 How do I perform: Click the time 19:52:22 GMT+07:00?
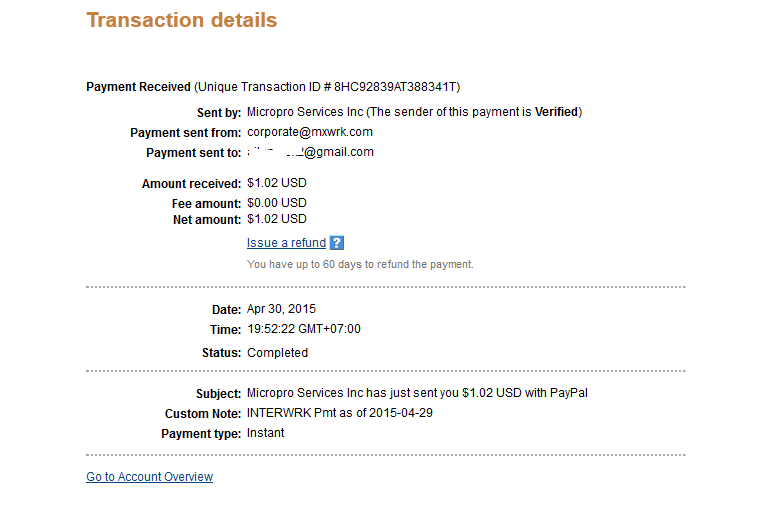point(303,329)
